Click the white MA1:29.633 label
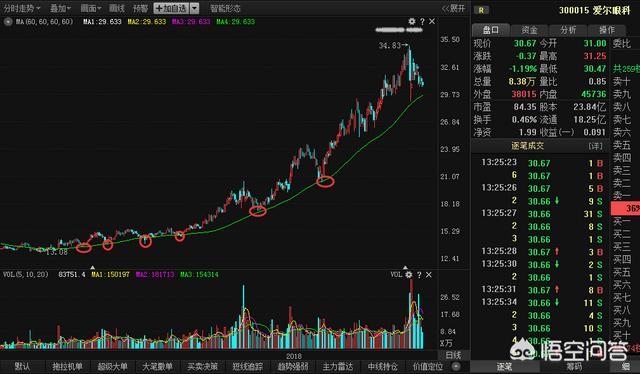Viewport: 640px width, 374px height. [102, 22]
